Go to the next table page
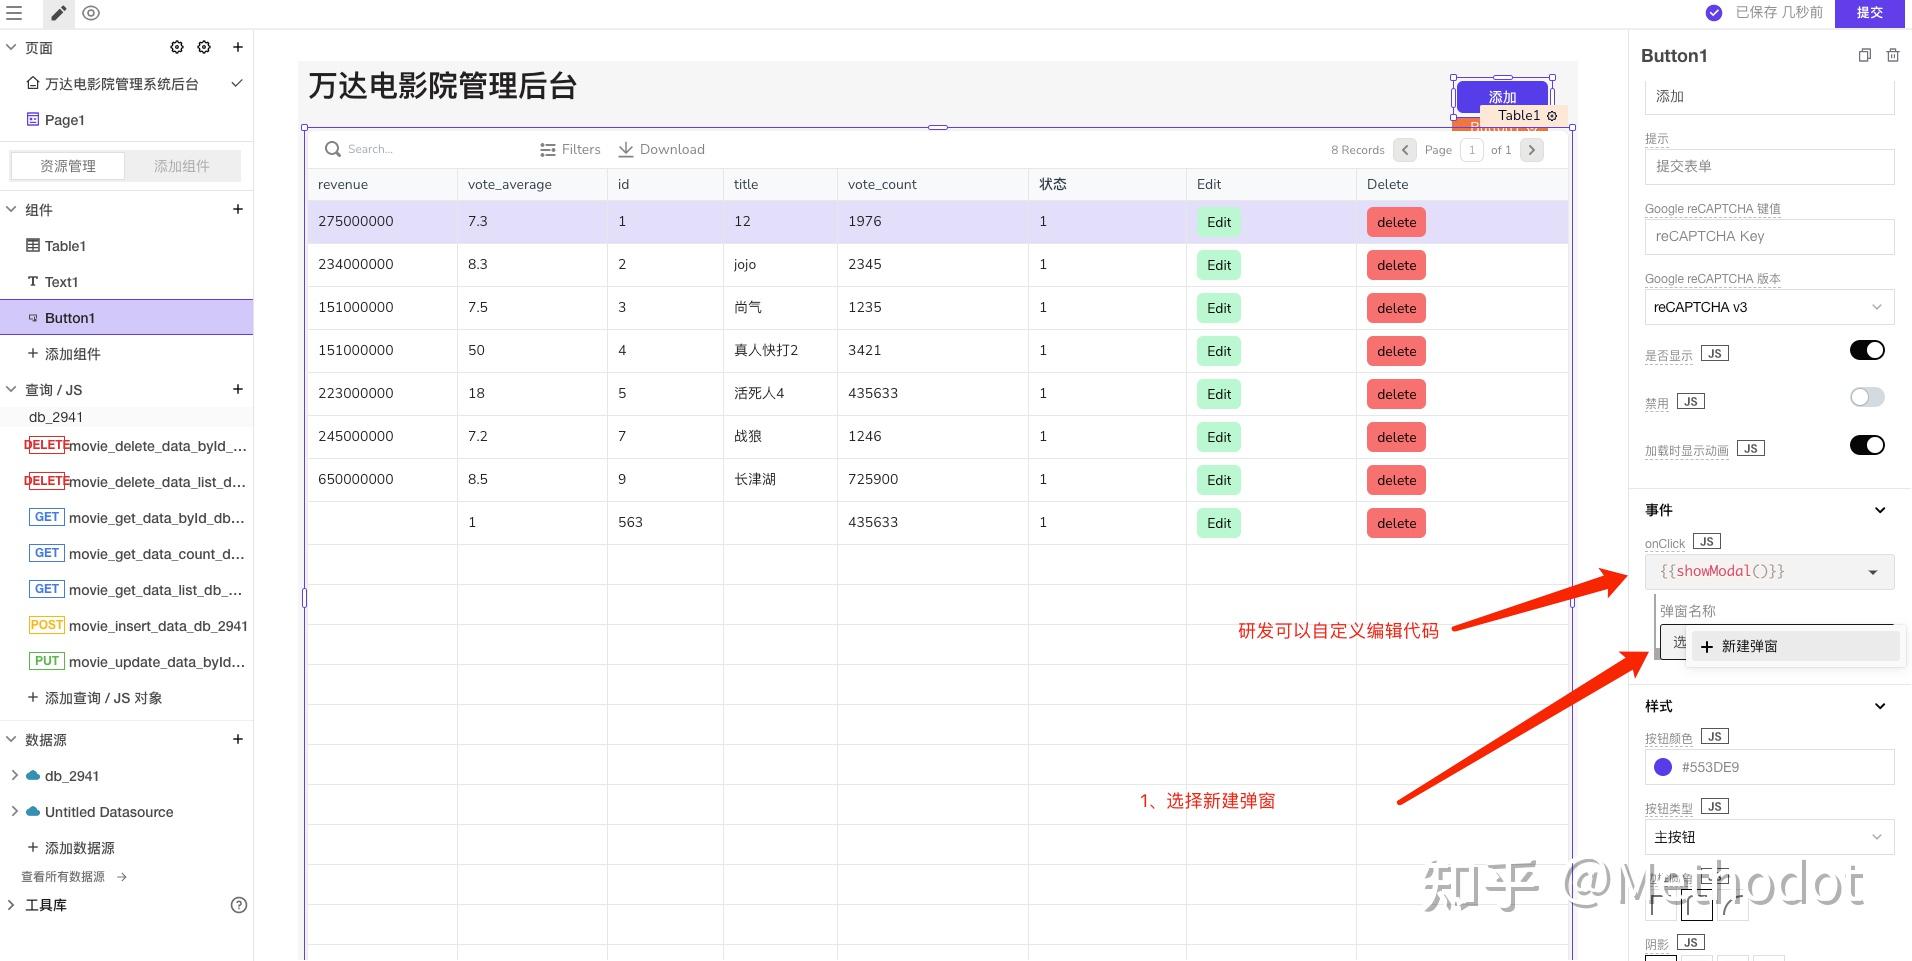The width and height of the screenshot is (1912, 961). point(1531,150)
